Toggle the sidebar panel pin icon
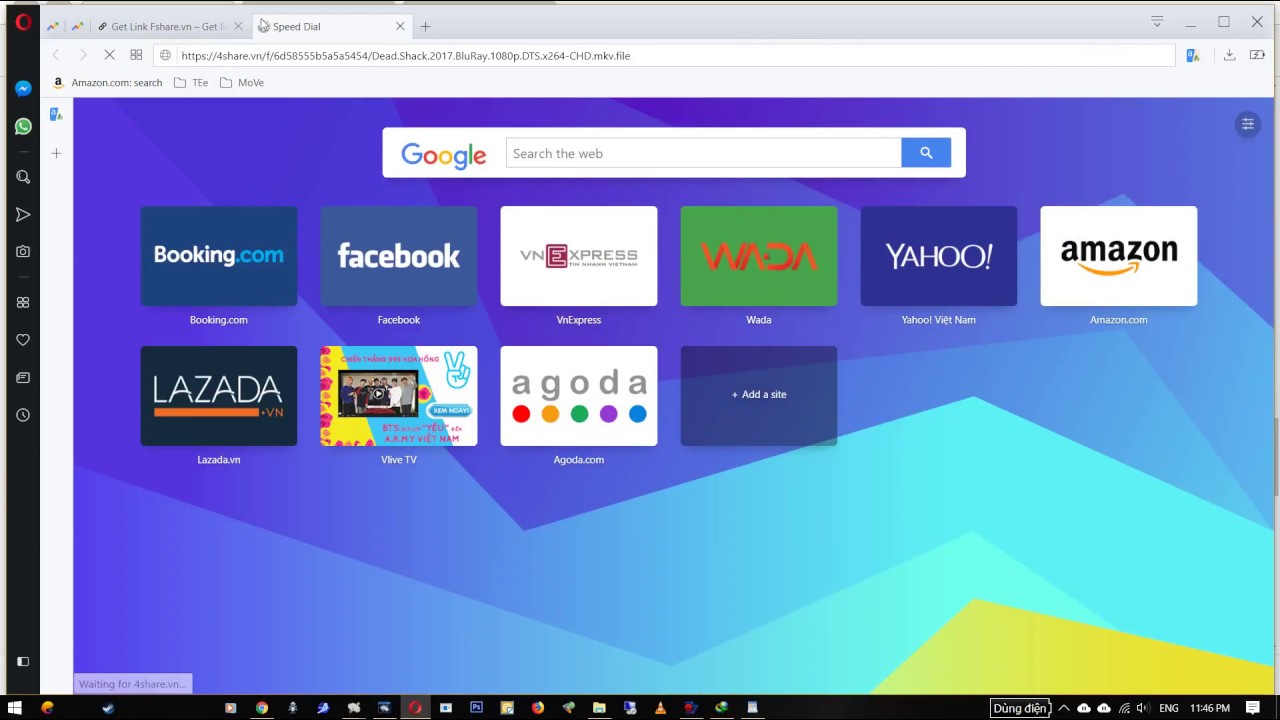The width and height of the screenshot is (1280, 720). tap(23, 661)
